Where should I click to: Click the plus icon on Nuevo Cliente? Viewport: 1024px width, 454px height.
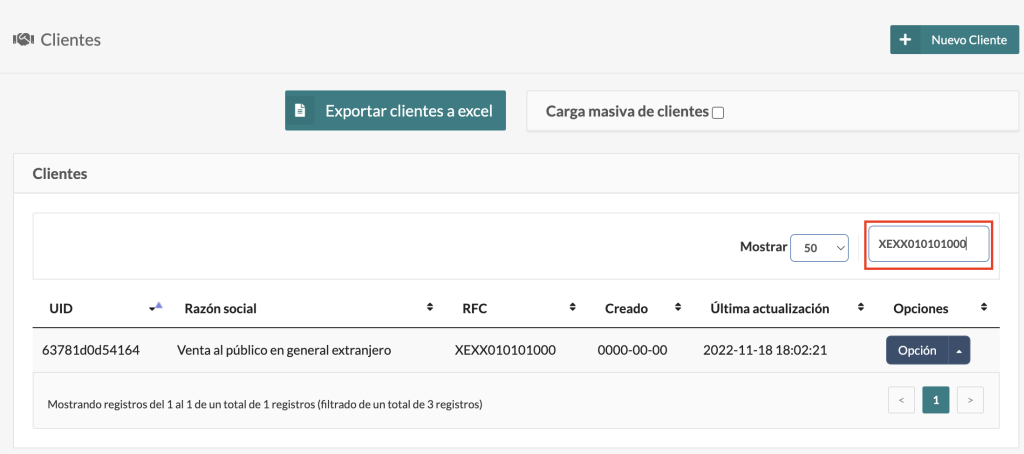pyautogui.click(x=906, y=40)
